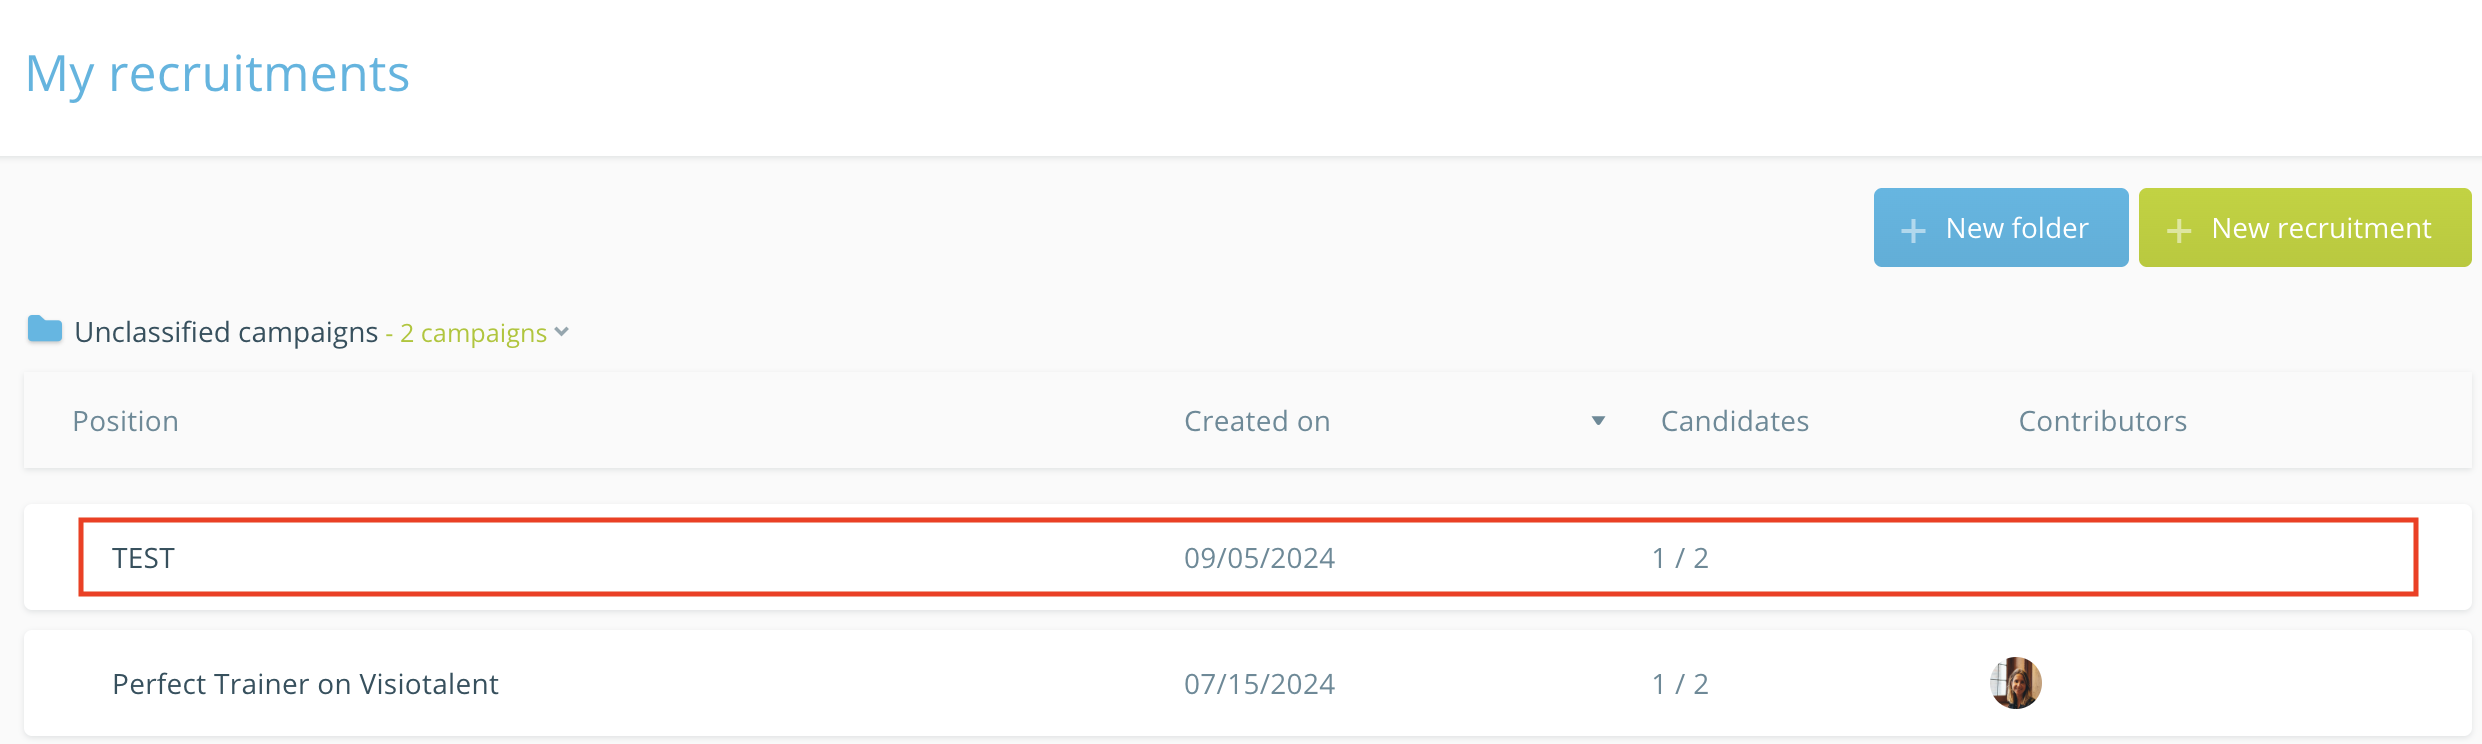Click the 2 campaigns count link

(473, 333)
